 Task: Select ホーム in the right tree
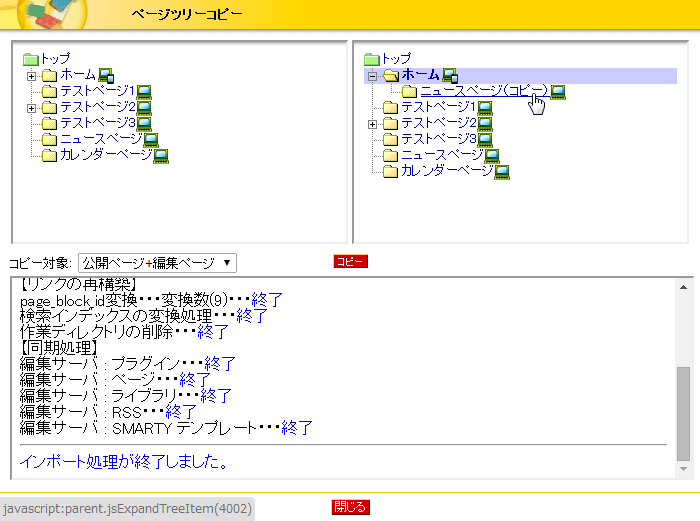click(x=421, y=75)
